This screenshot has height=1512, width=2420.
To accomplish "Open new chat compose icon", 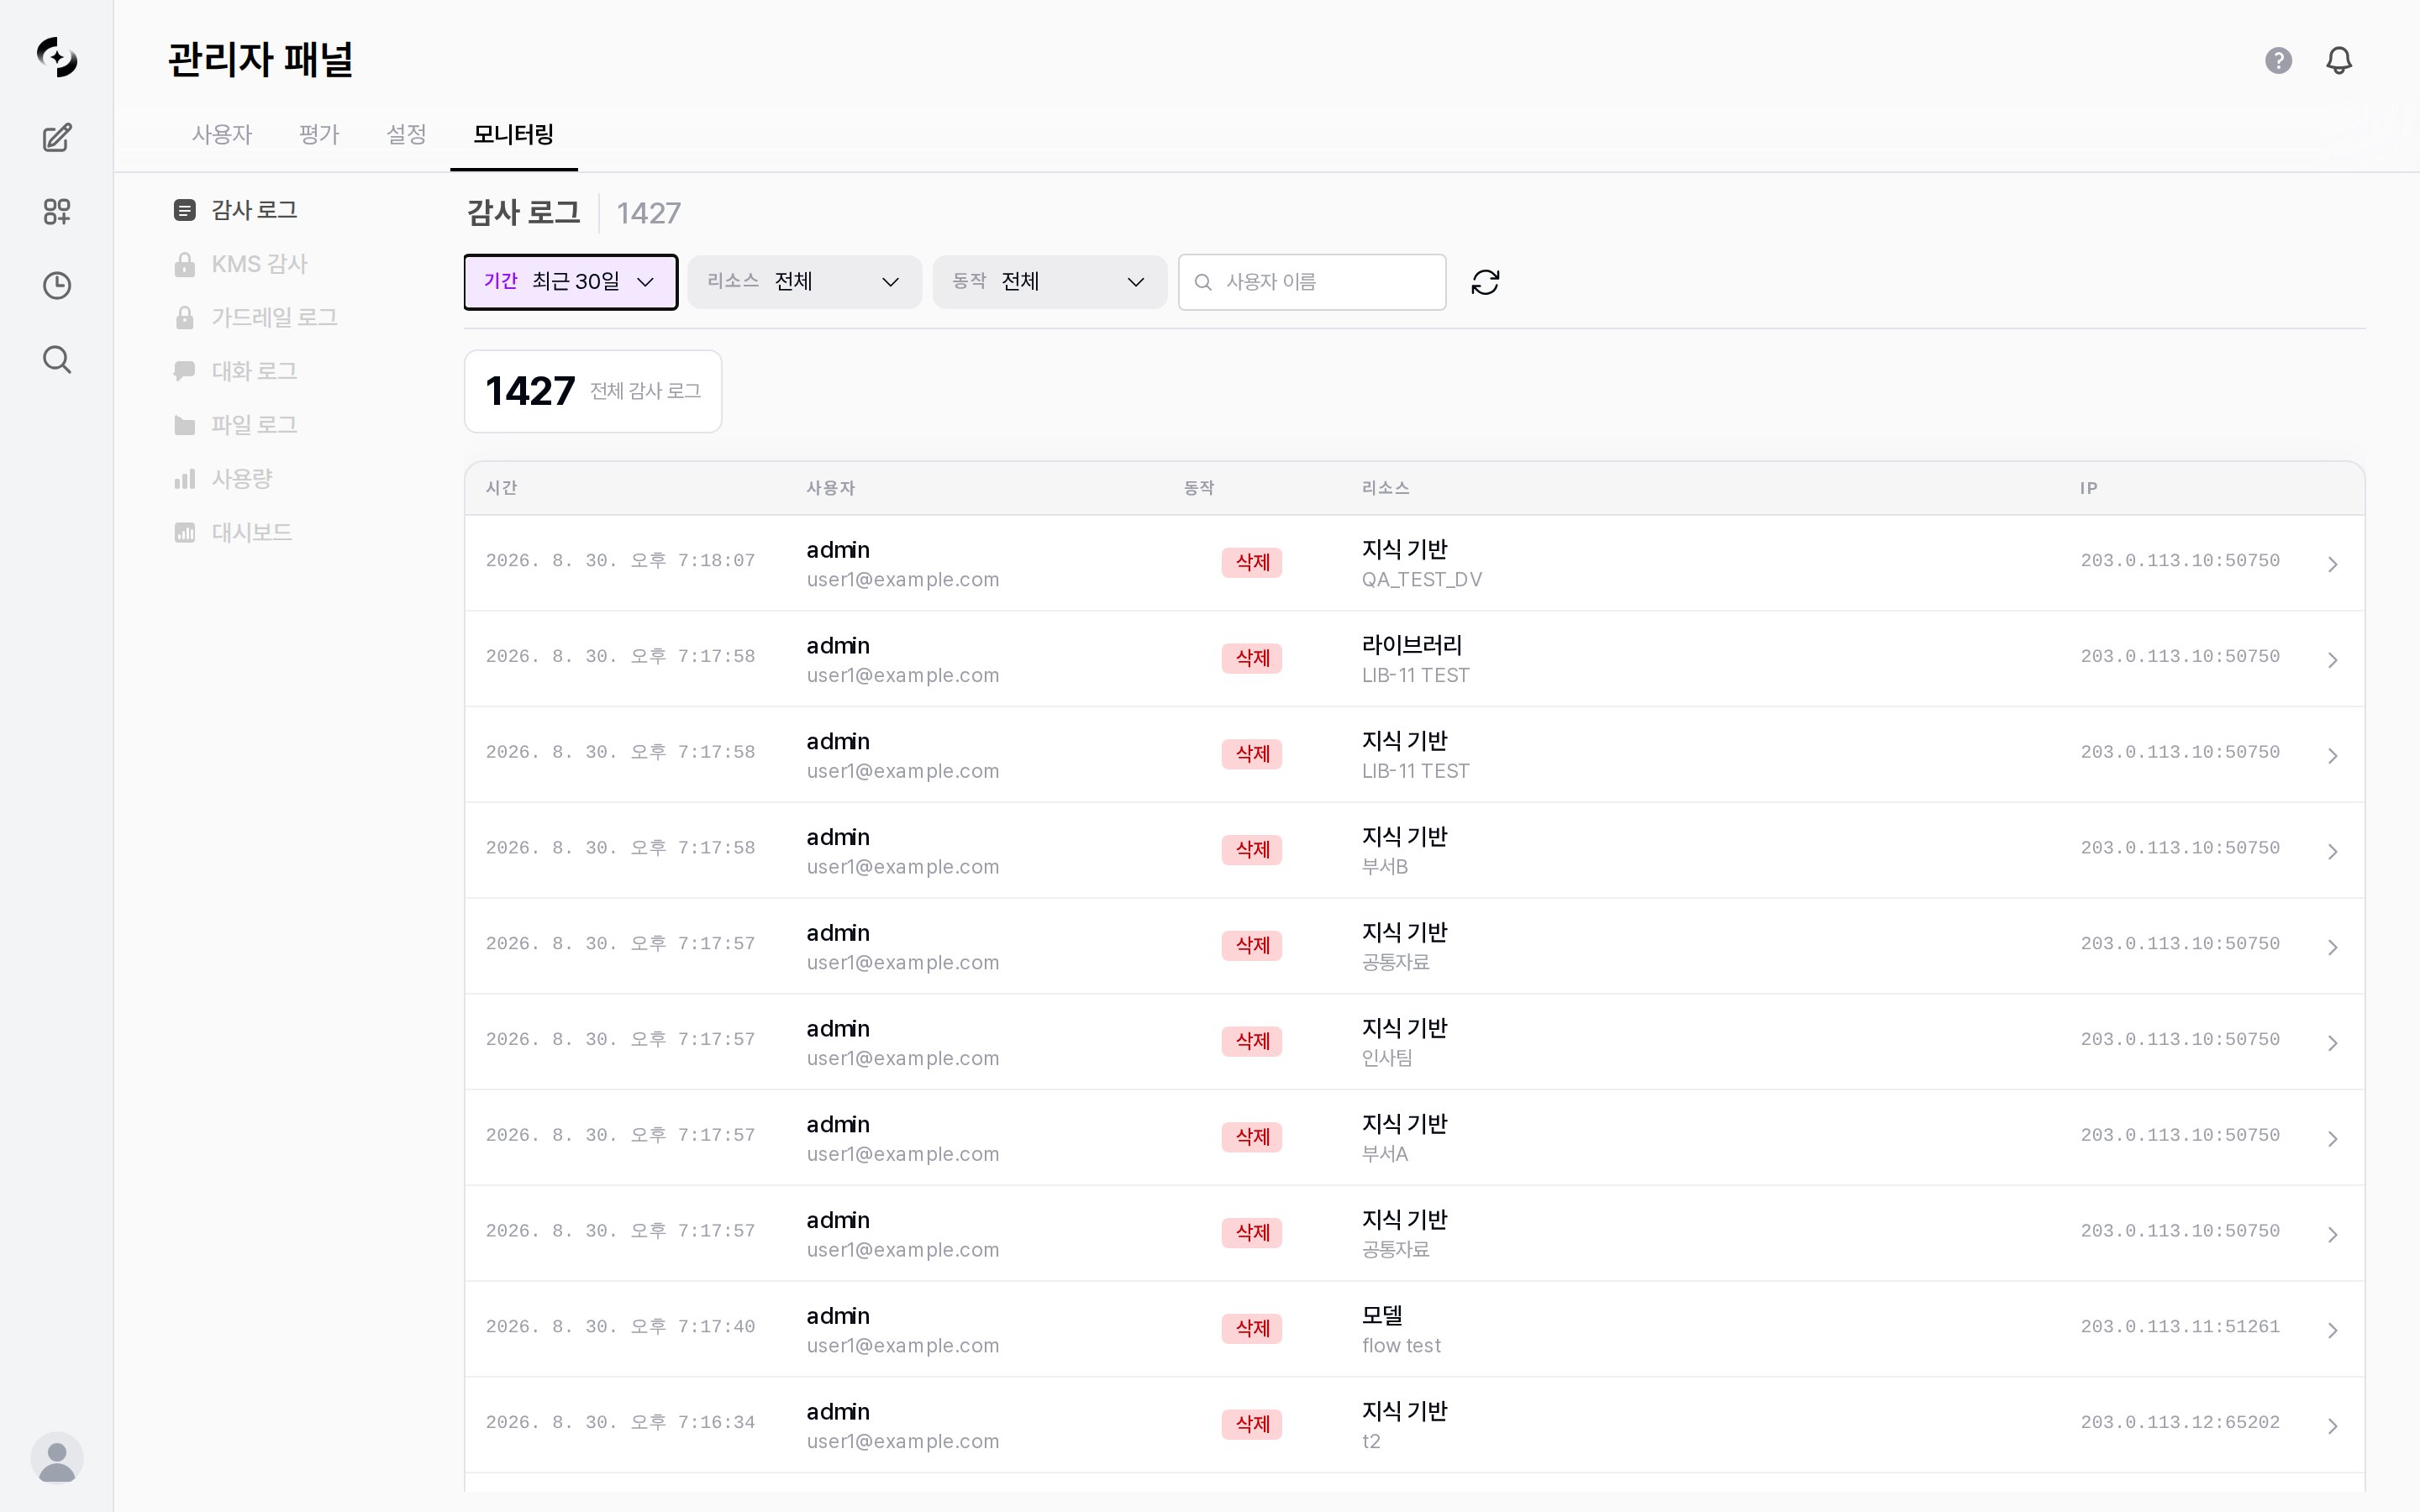I will 57,137.
